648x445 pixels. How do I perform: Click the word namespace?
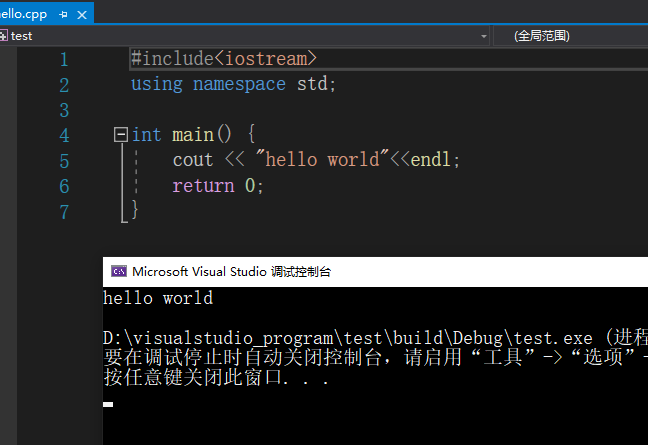239,84
